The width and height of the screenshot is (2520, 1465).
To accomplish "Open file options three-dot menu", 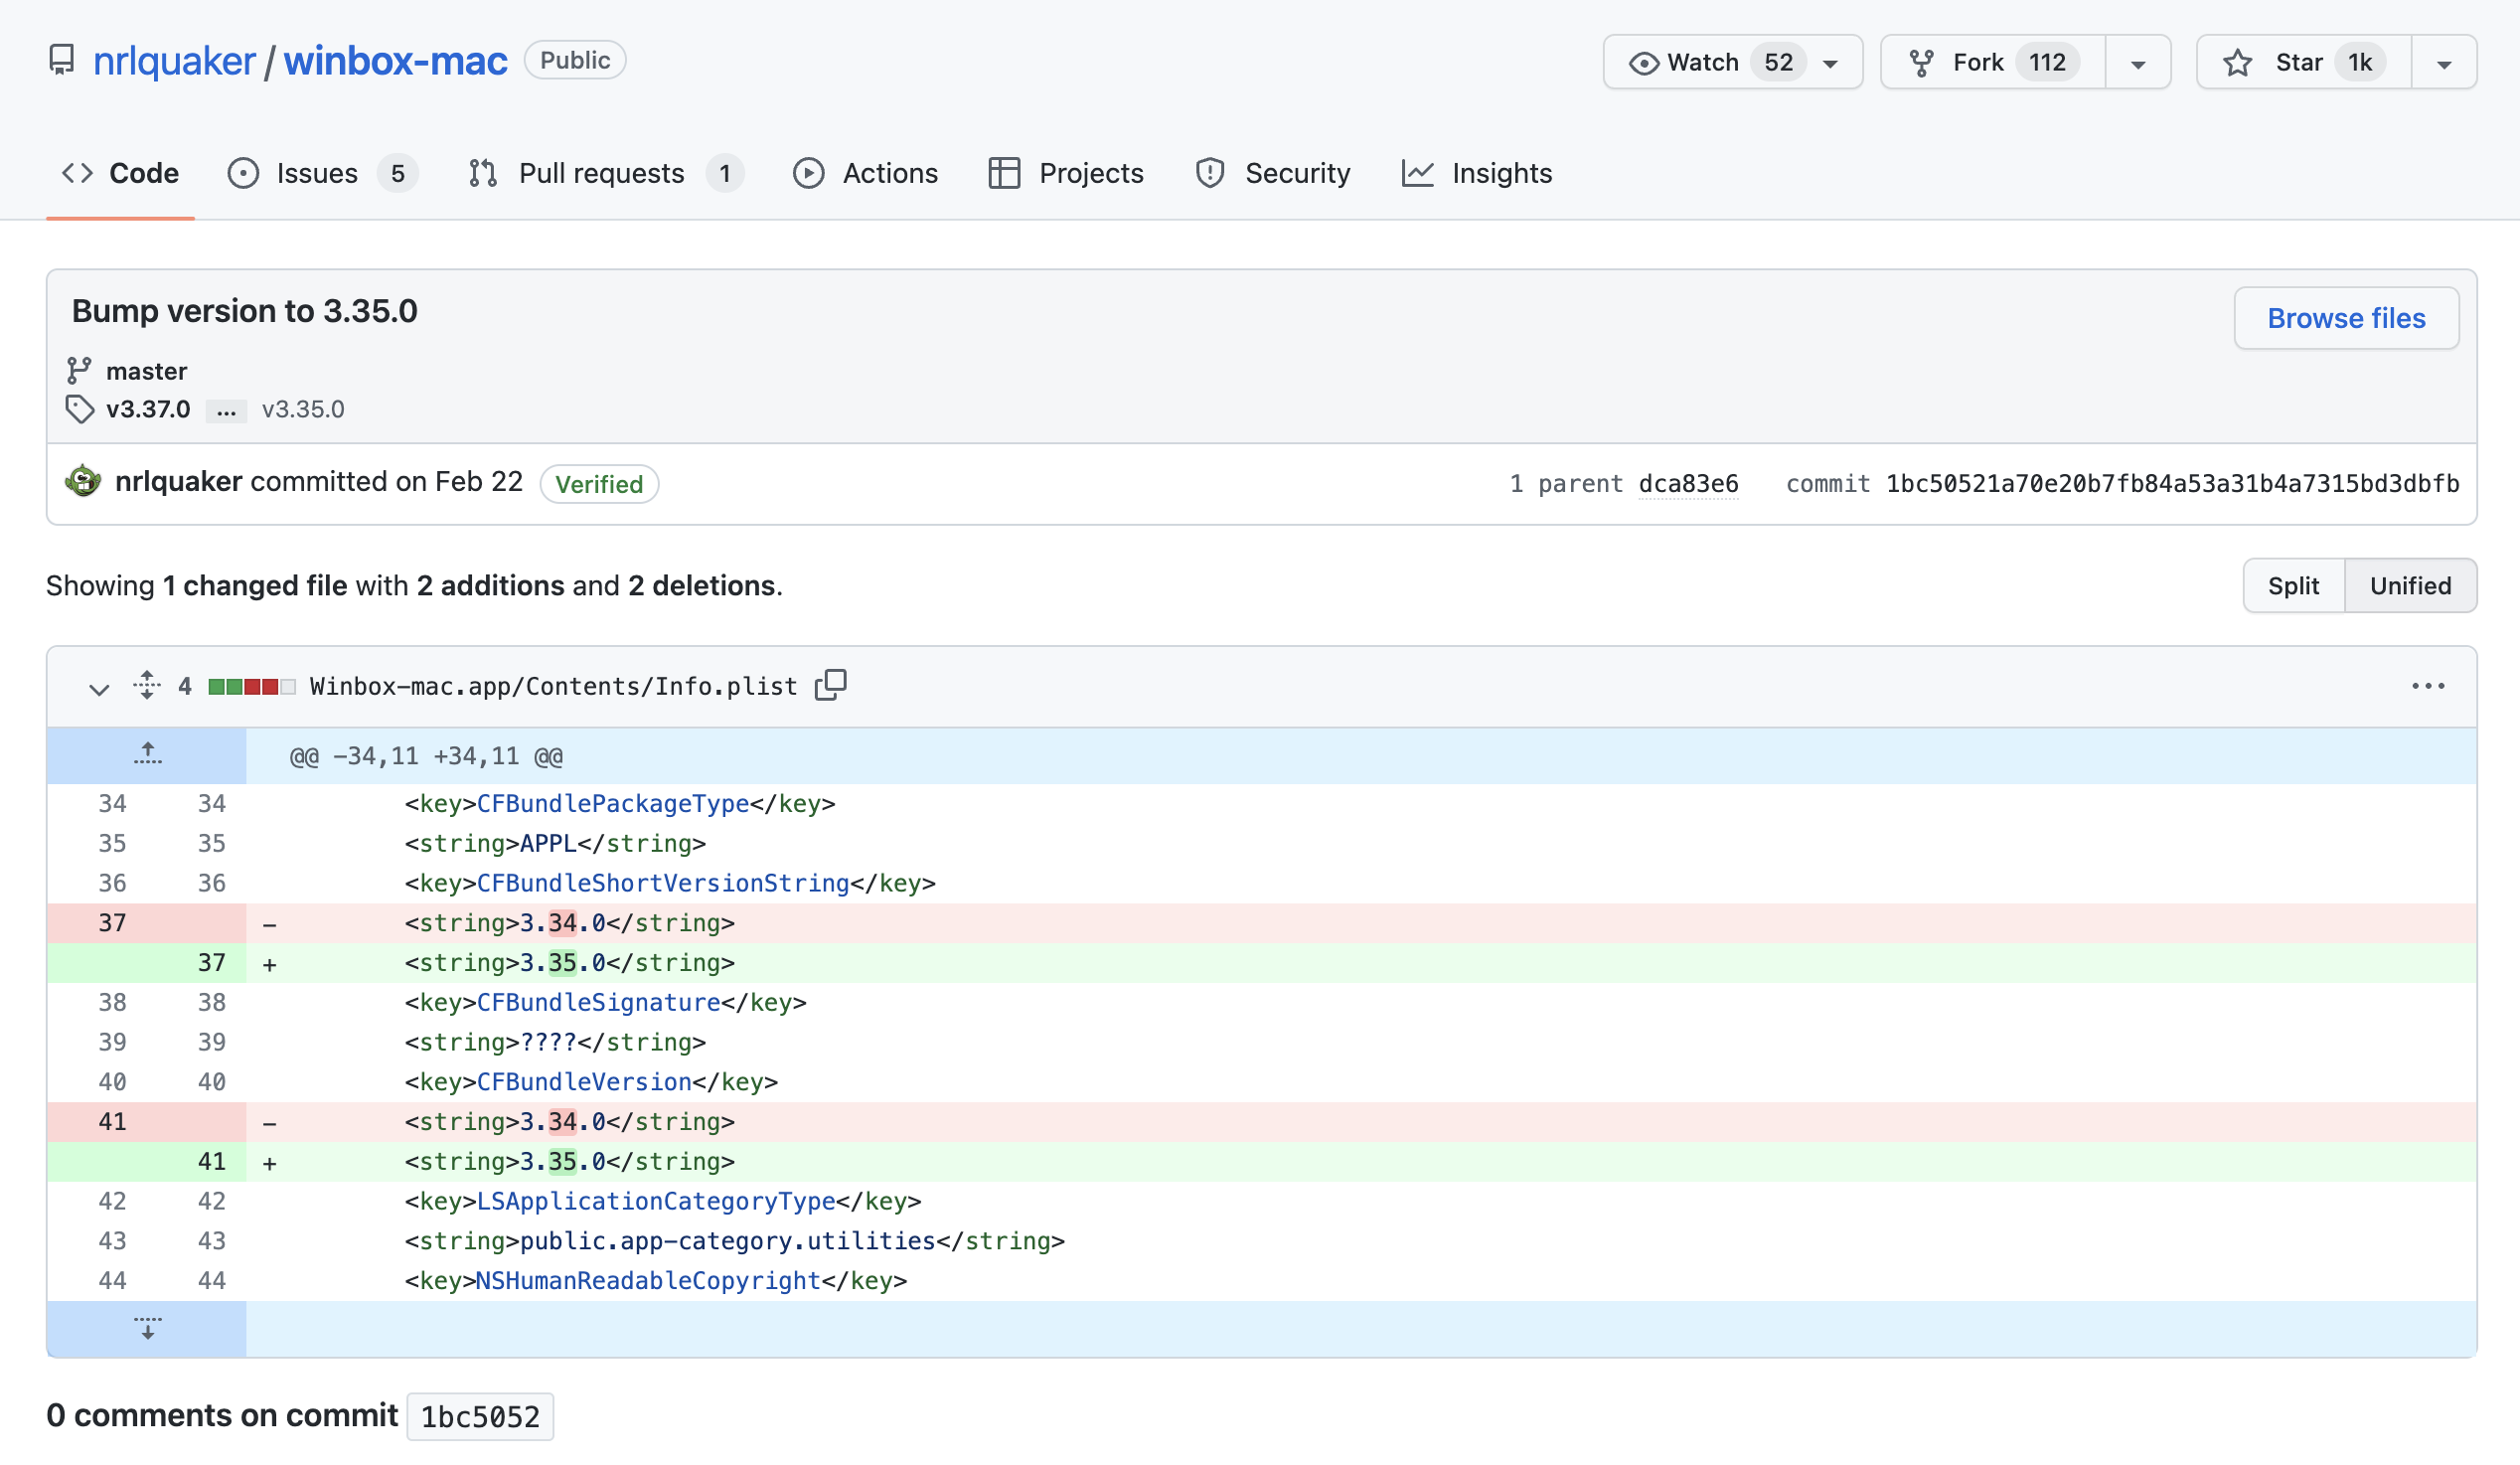I will pos(2427,686).
